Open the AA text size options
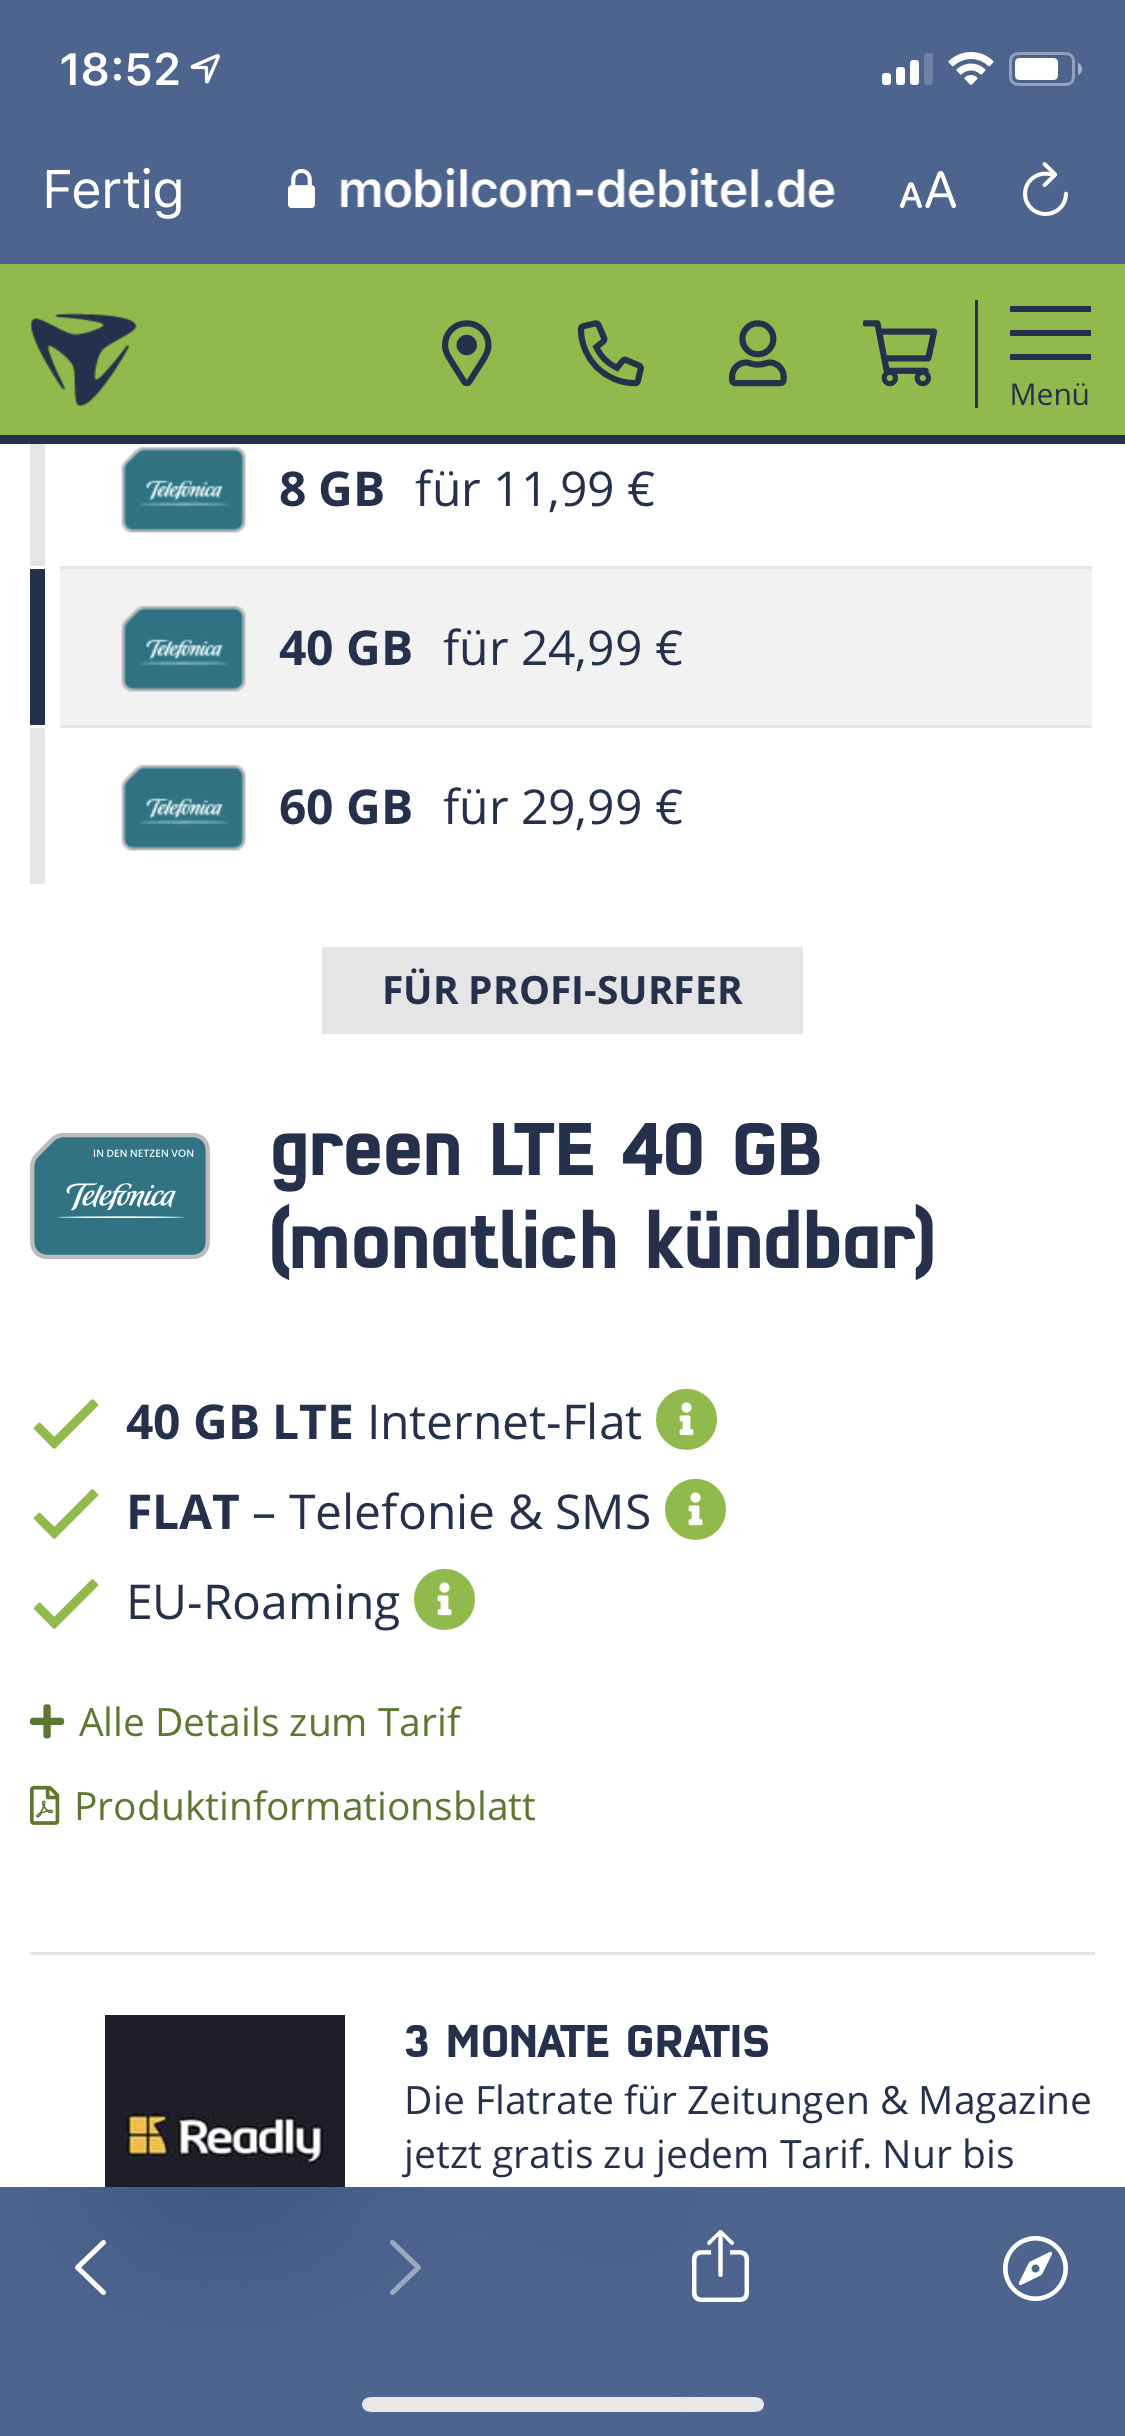1125x2436 pixels. [x=928, y=190]
